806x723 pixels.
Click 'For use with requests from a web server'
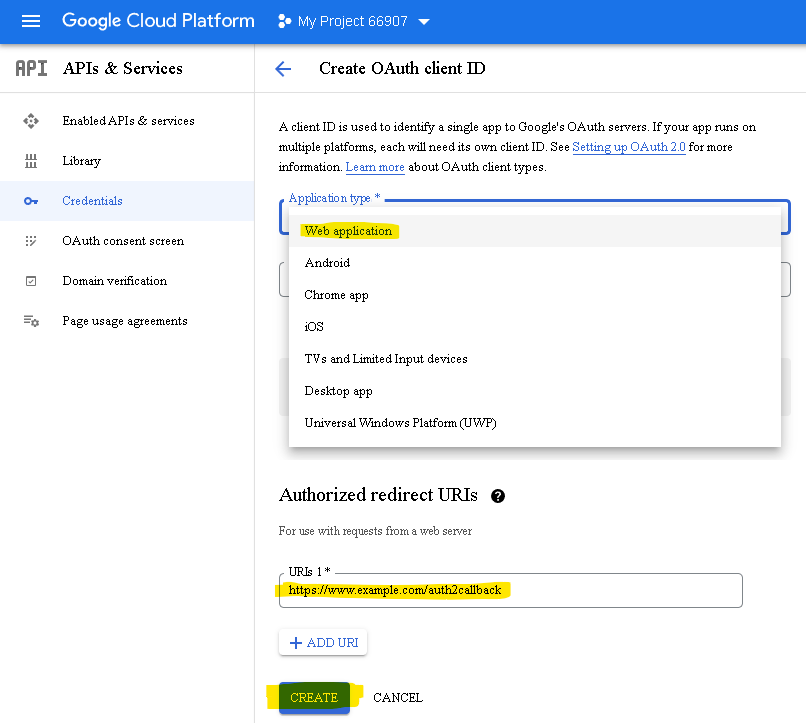coord(375,531)
